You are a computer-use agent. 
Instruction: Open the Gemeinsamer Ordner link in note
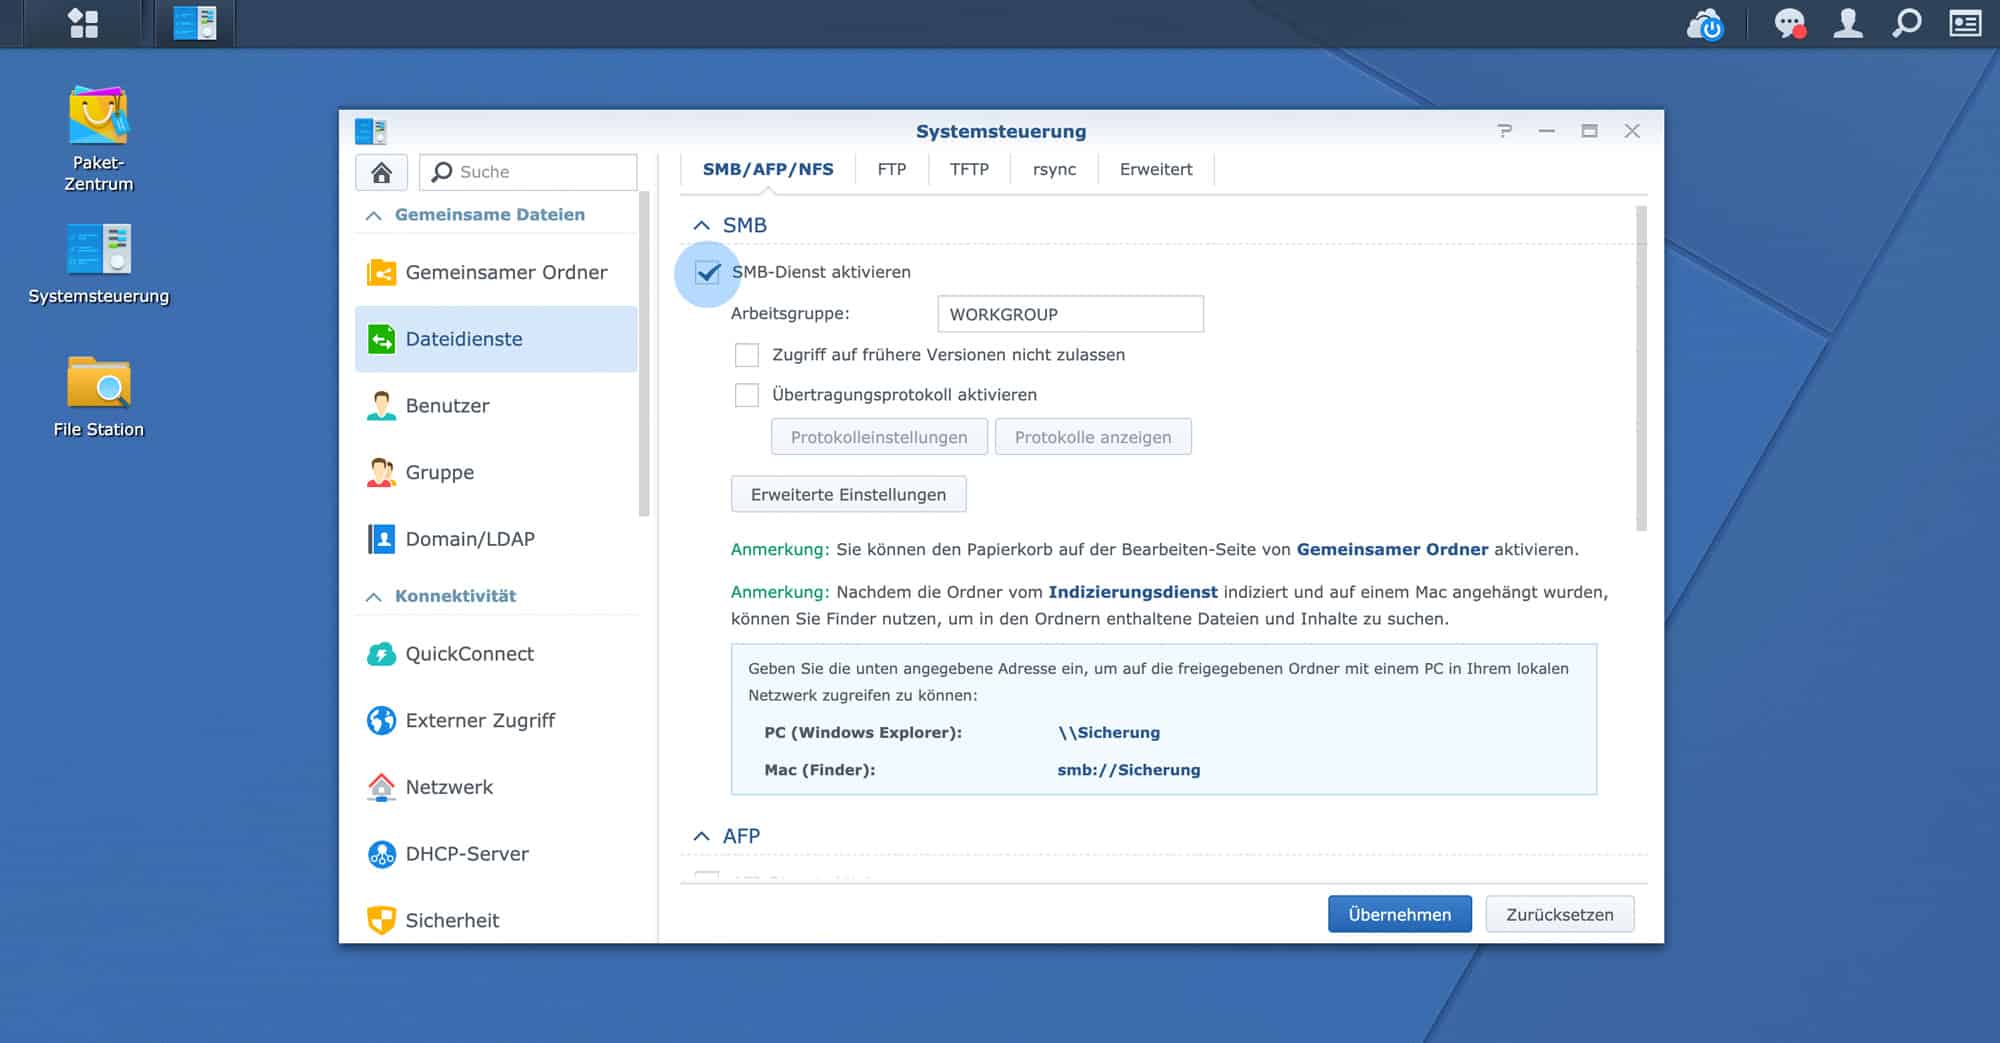pos(1392,549)
